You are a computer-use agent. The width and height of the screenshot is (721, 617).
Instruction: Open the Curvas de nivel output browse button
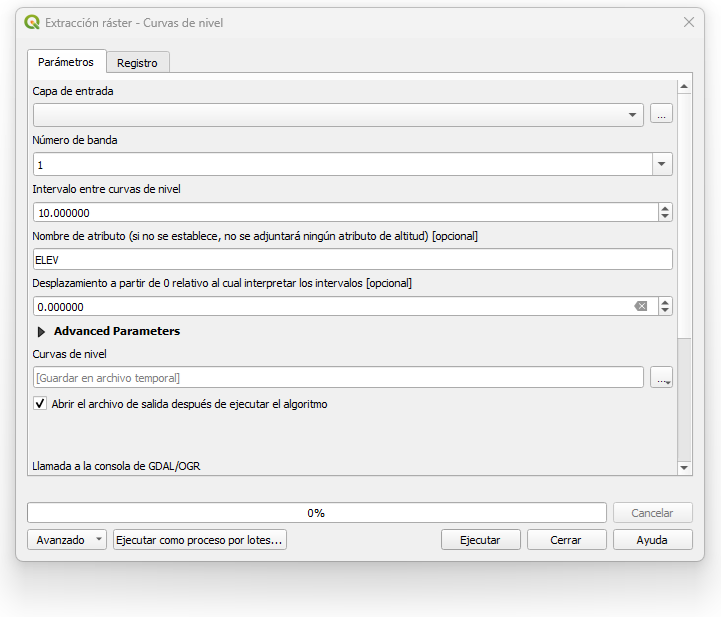661,377
